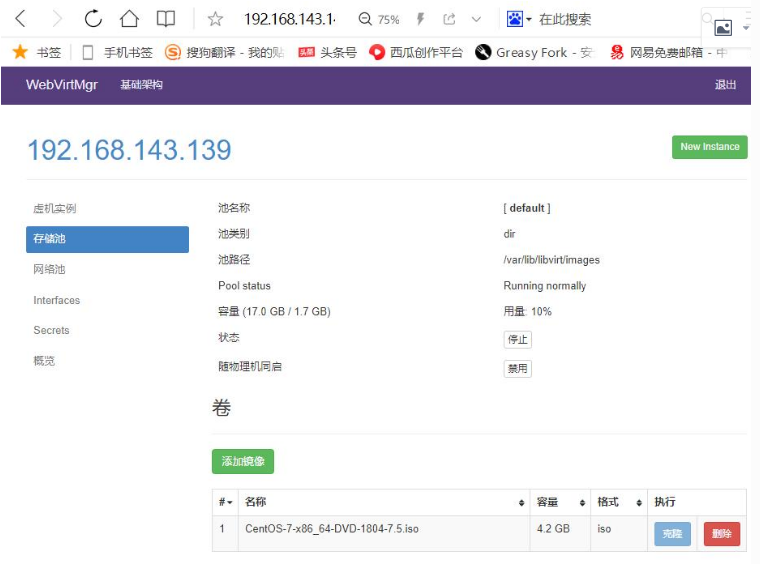Viewport: 760px width, 564px height.
Task: Click the 停止 pool stop button
Action: coord(517,340)
